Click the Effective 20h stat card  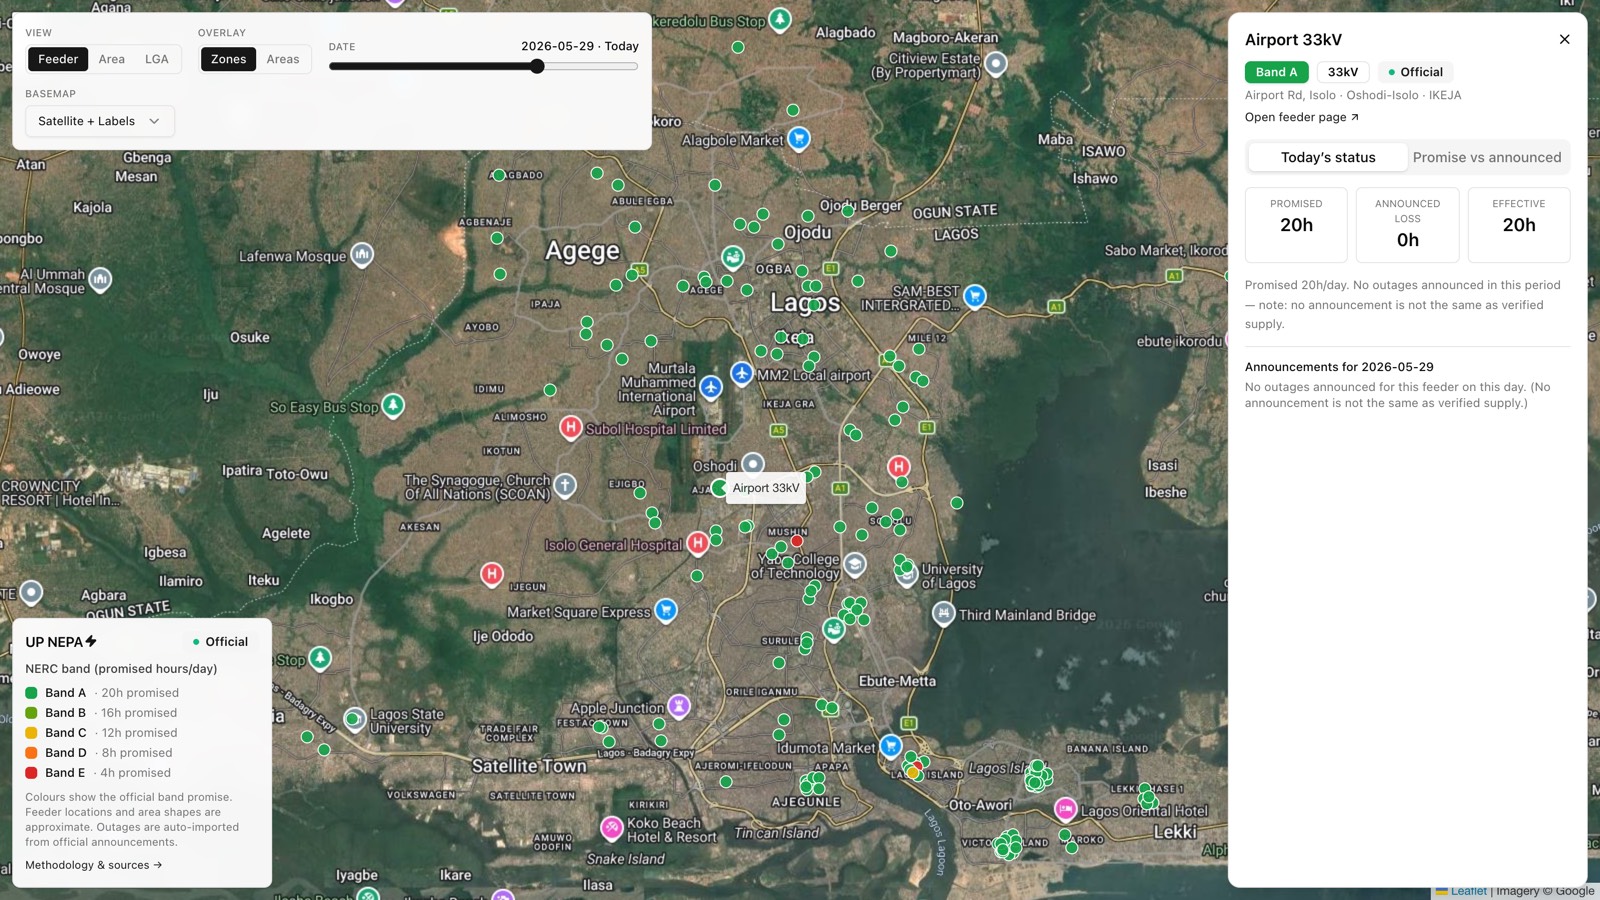coord(1519,225)
